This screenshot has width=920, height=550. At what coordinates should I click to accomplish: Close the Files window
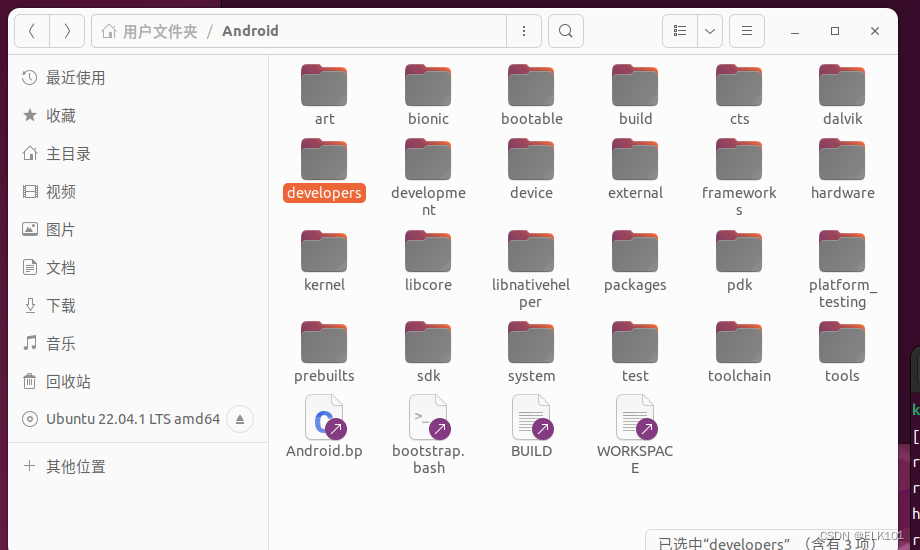875,31
